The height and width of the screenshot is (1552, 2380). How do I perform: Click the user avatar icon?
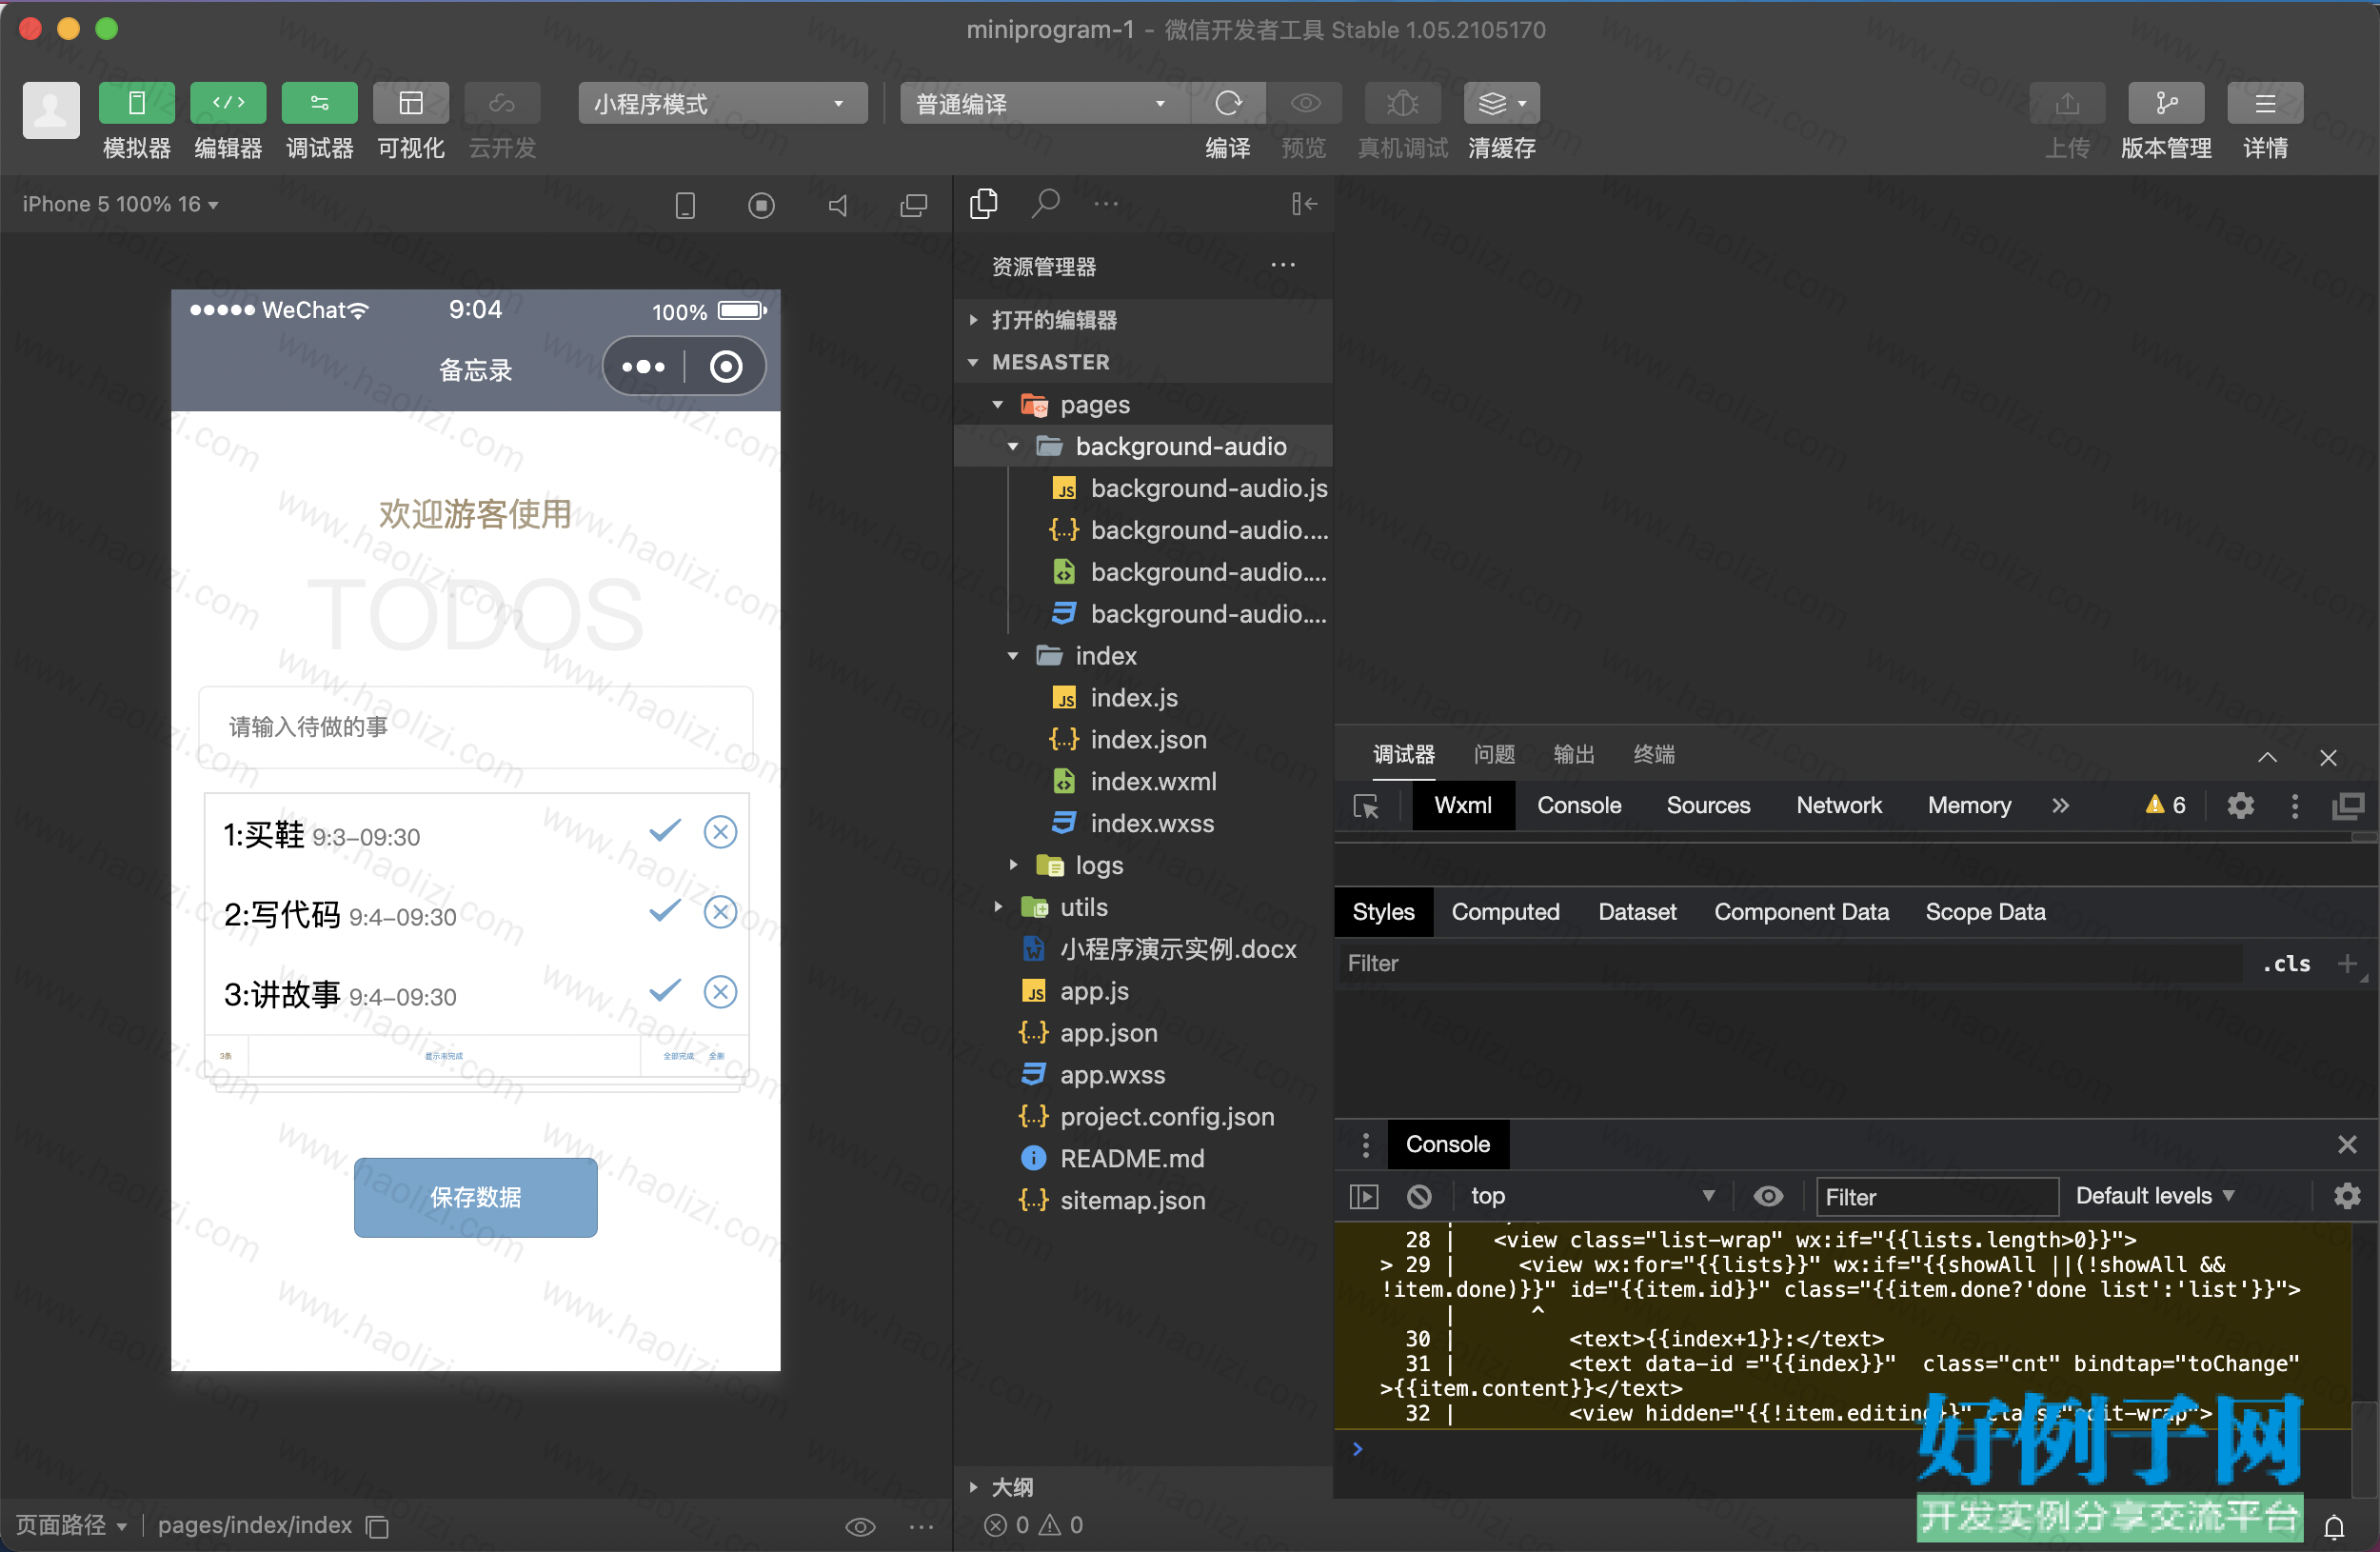51,110
